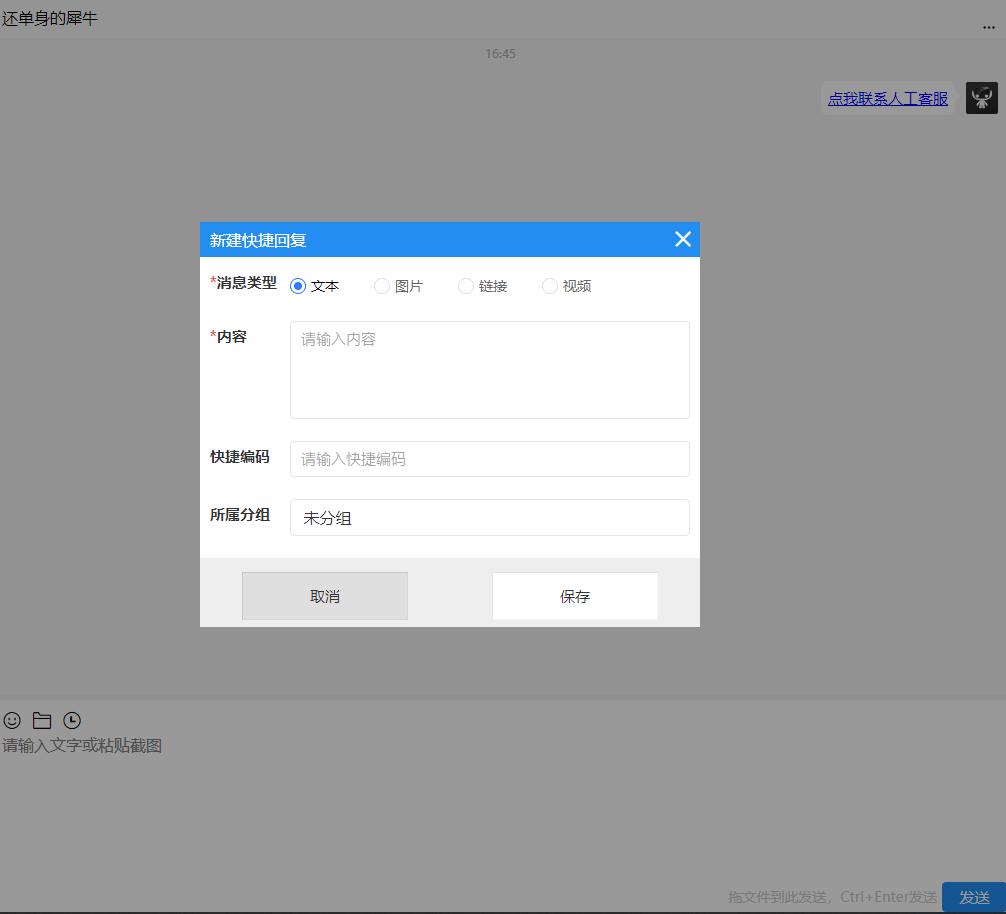Click the robot customer service avatar
This screenshot has height=914, width=1006.
point(981,98)
